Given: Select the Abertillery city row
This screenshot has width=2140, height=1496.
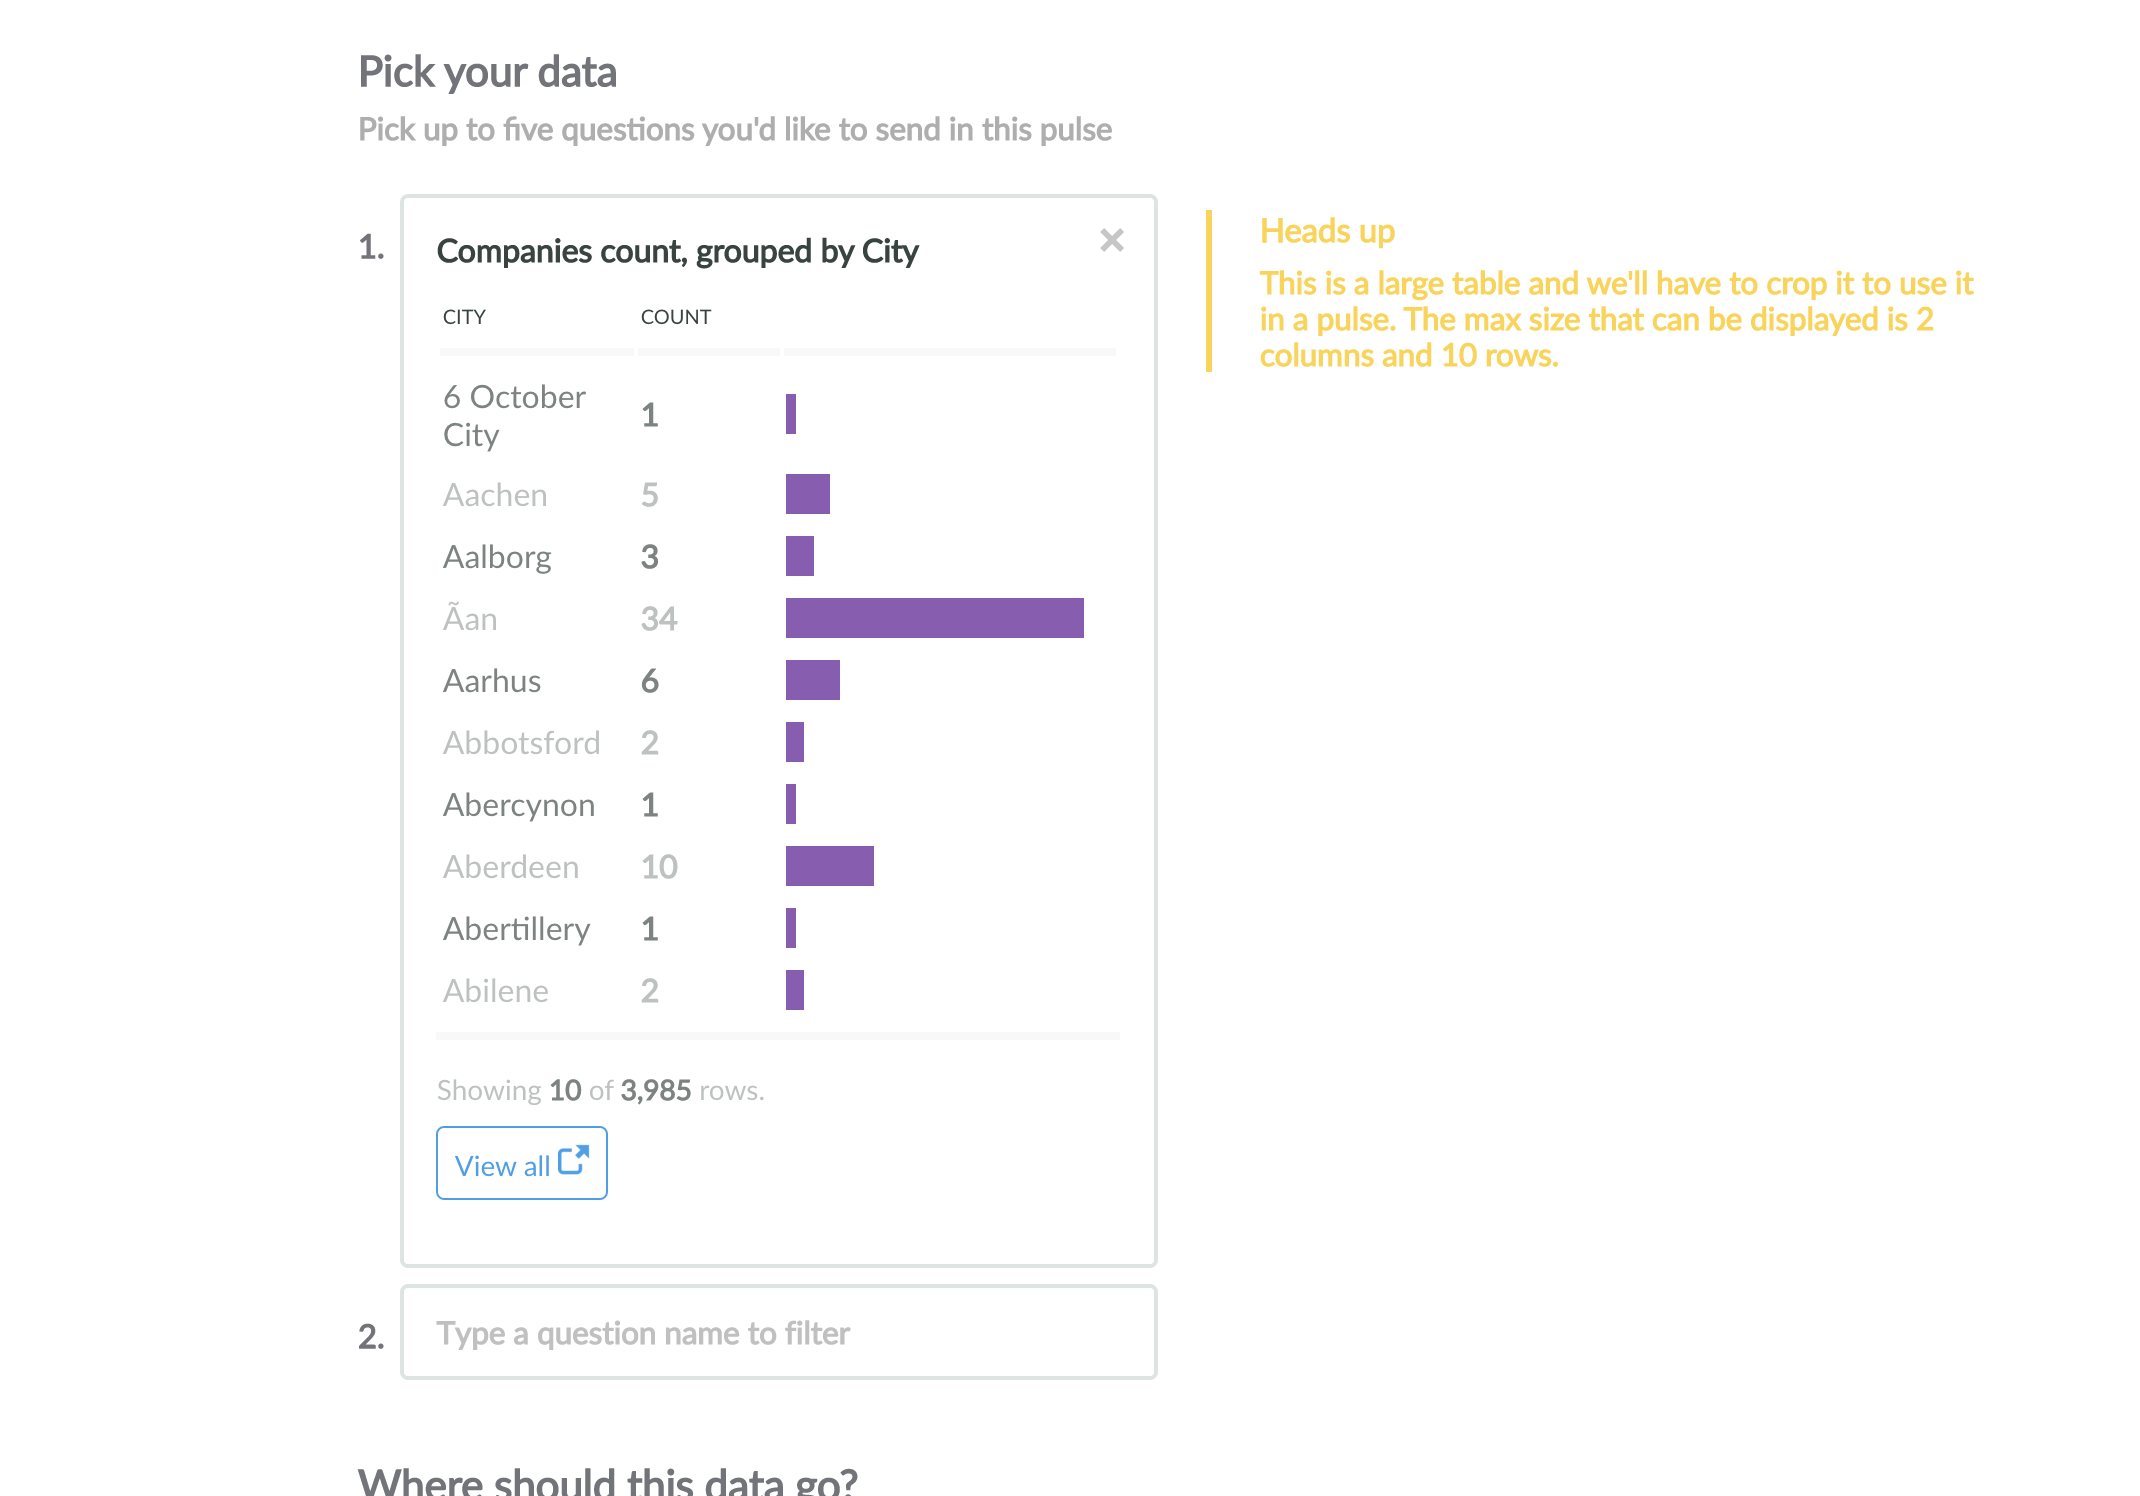Looking at the screenshot, I should pyautogui.click(x=516, y=929).
